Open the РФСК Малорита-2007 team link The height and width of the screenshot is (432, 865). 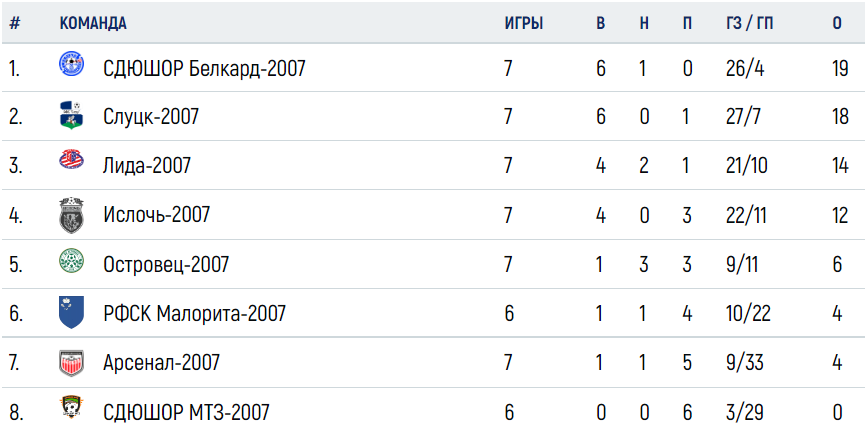pos(195,313)
